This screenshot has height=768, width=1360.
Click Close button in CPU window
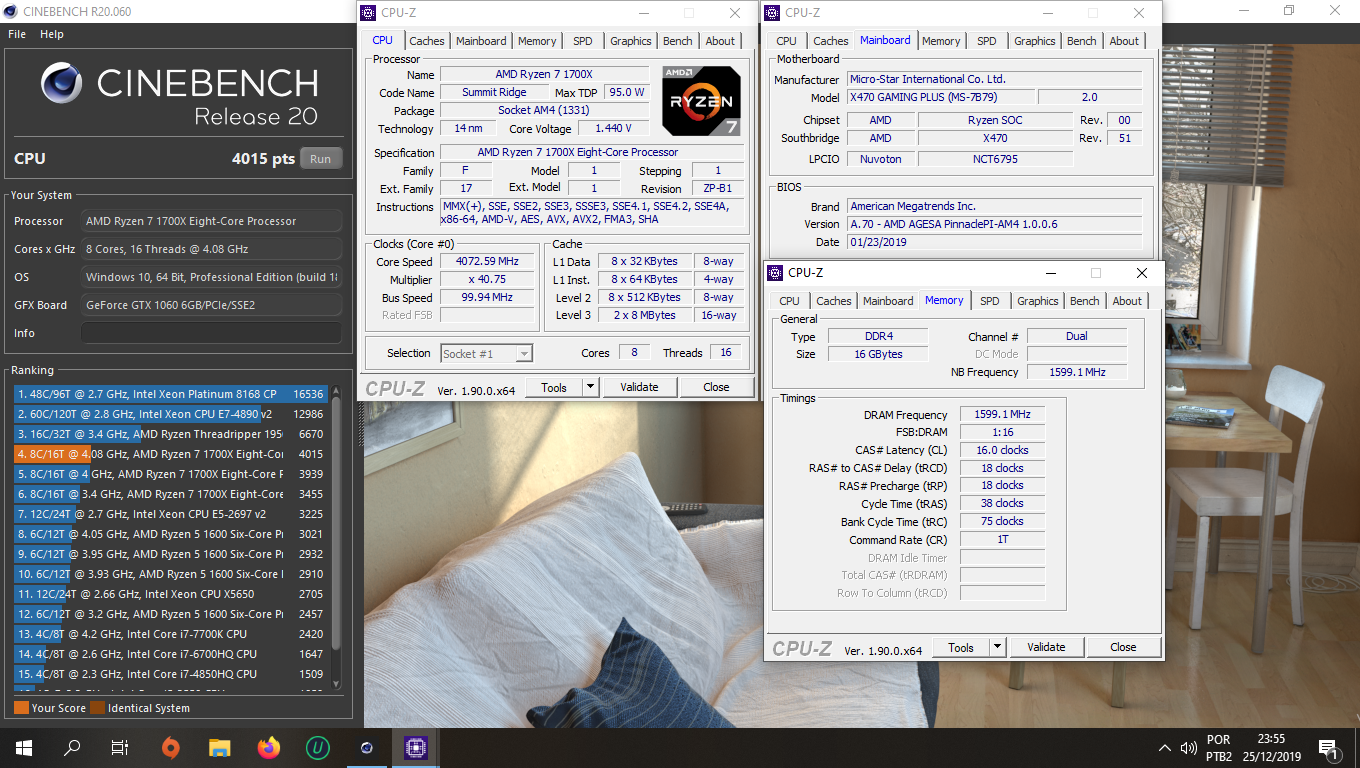coord(716,387)
